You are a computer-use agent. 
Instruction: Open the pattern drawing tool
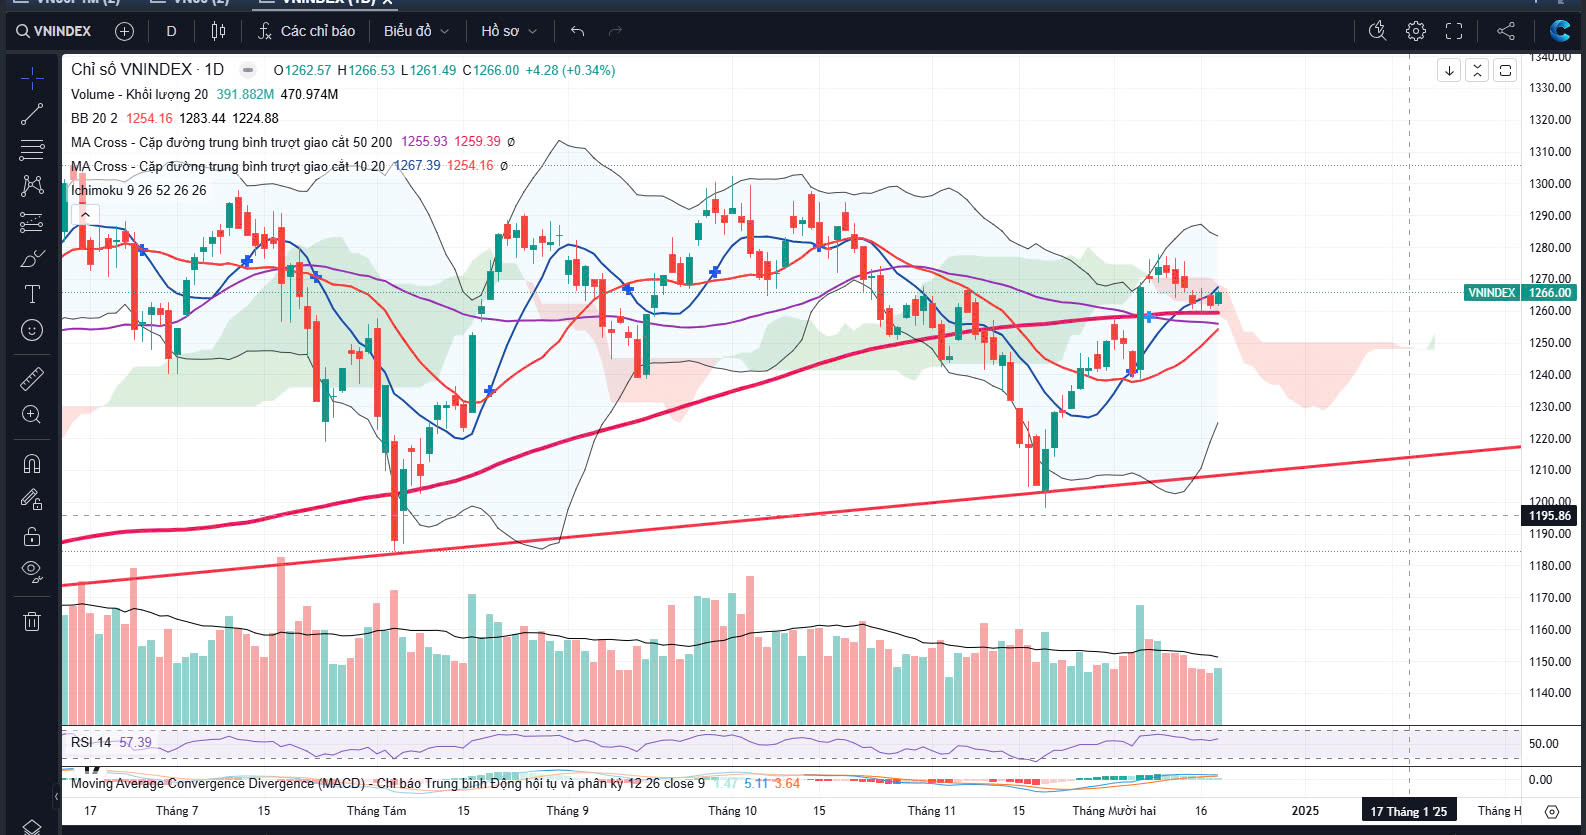[32, 186]
